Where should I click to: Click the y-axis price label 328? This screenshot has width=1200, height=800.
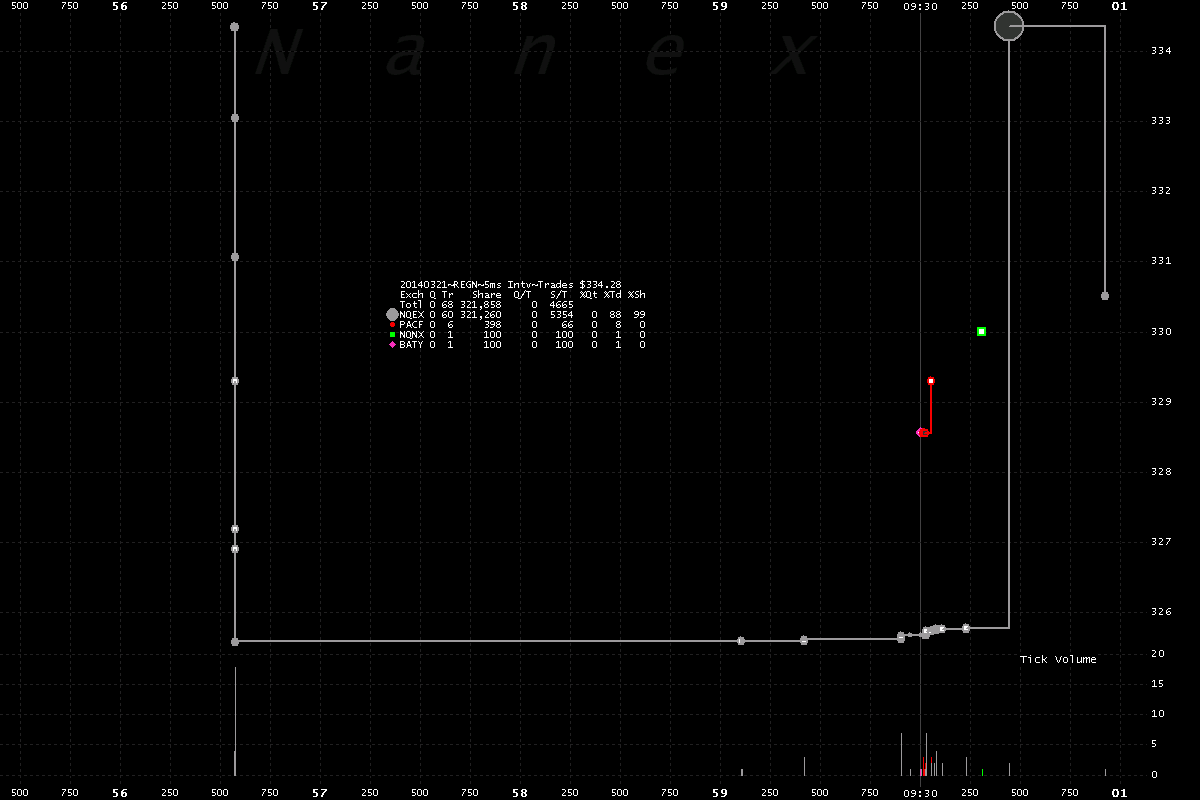pos(1160,472)
